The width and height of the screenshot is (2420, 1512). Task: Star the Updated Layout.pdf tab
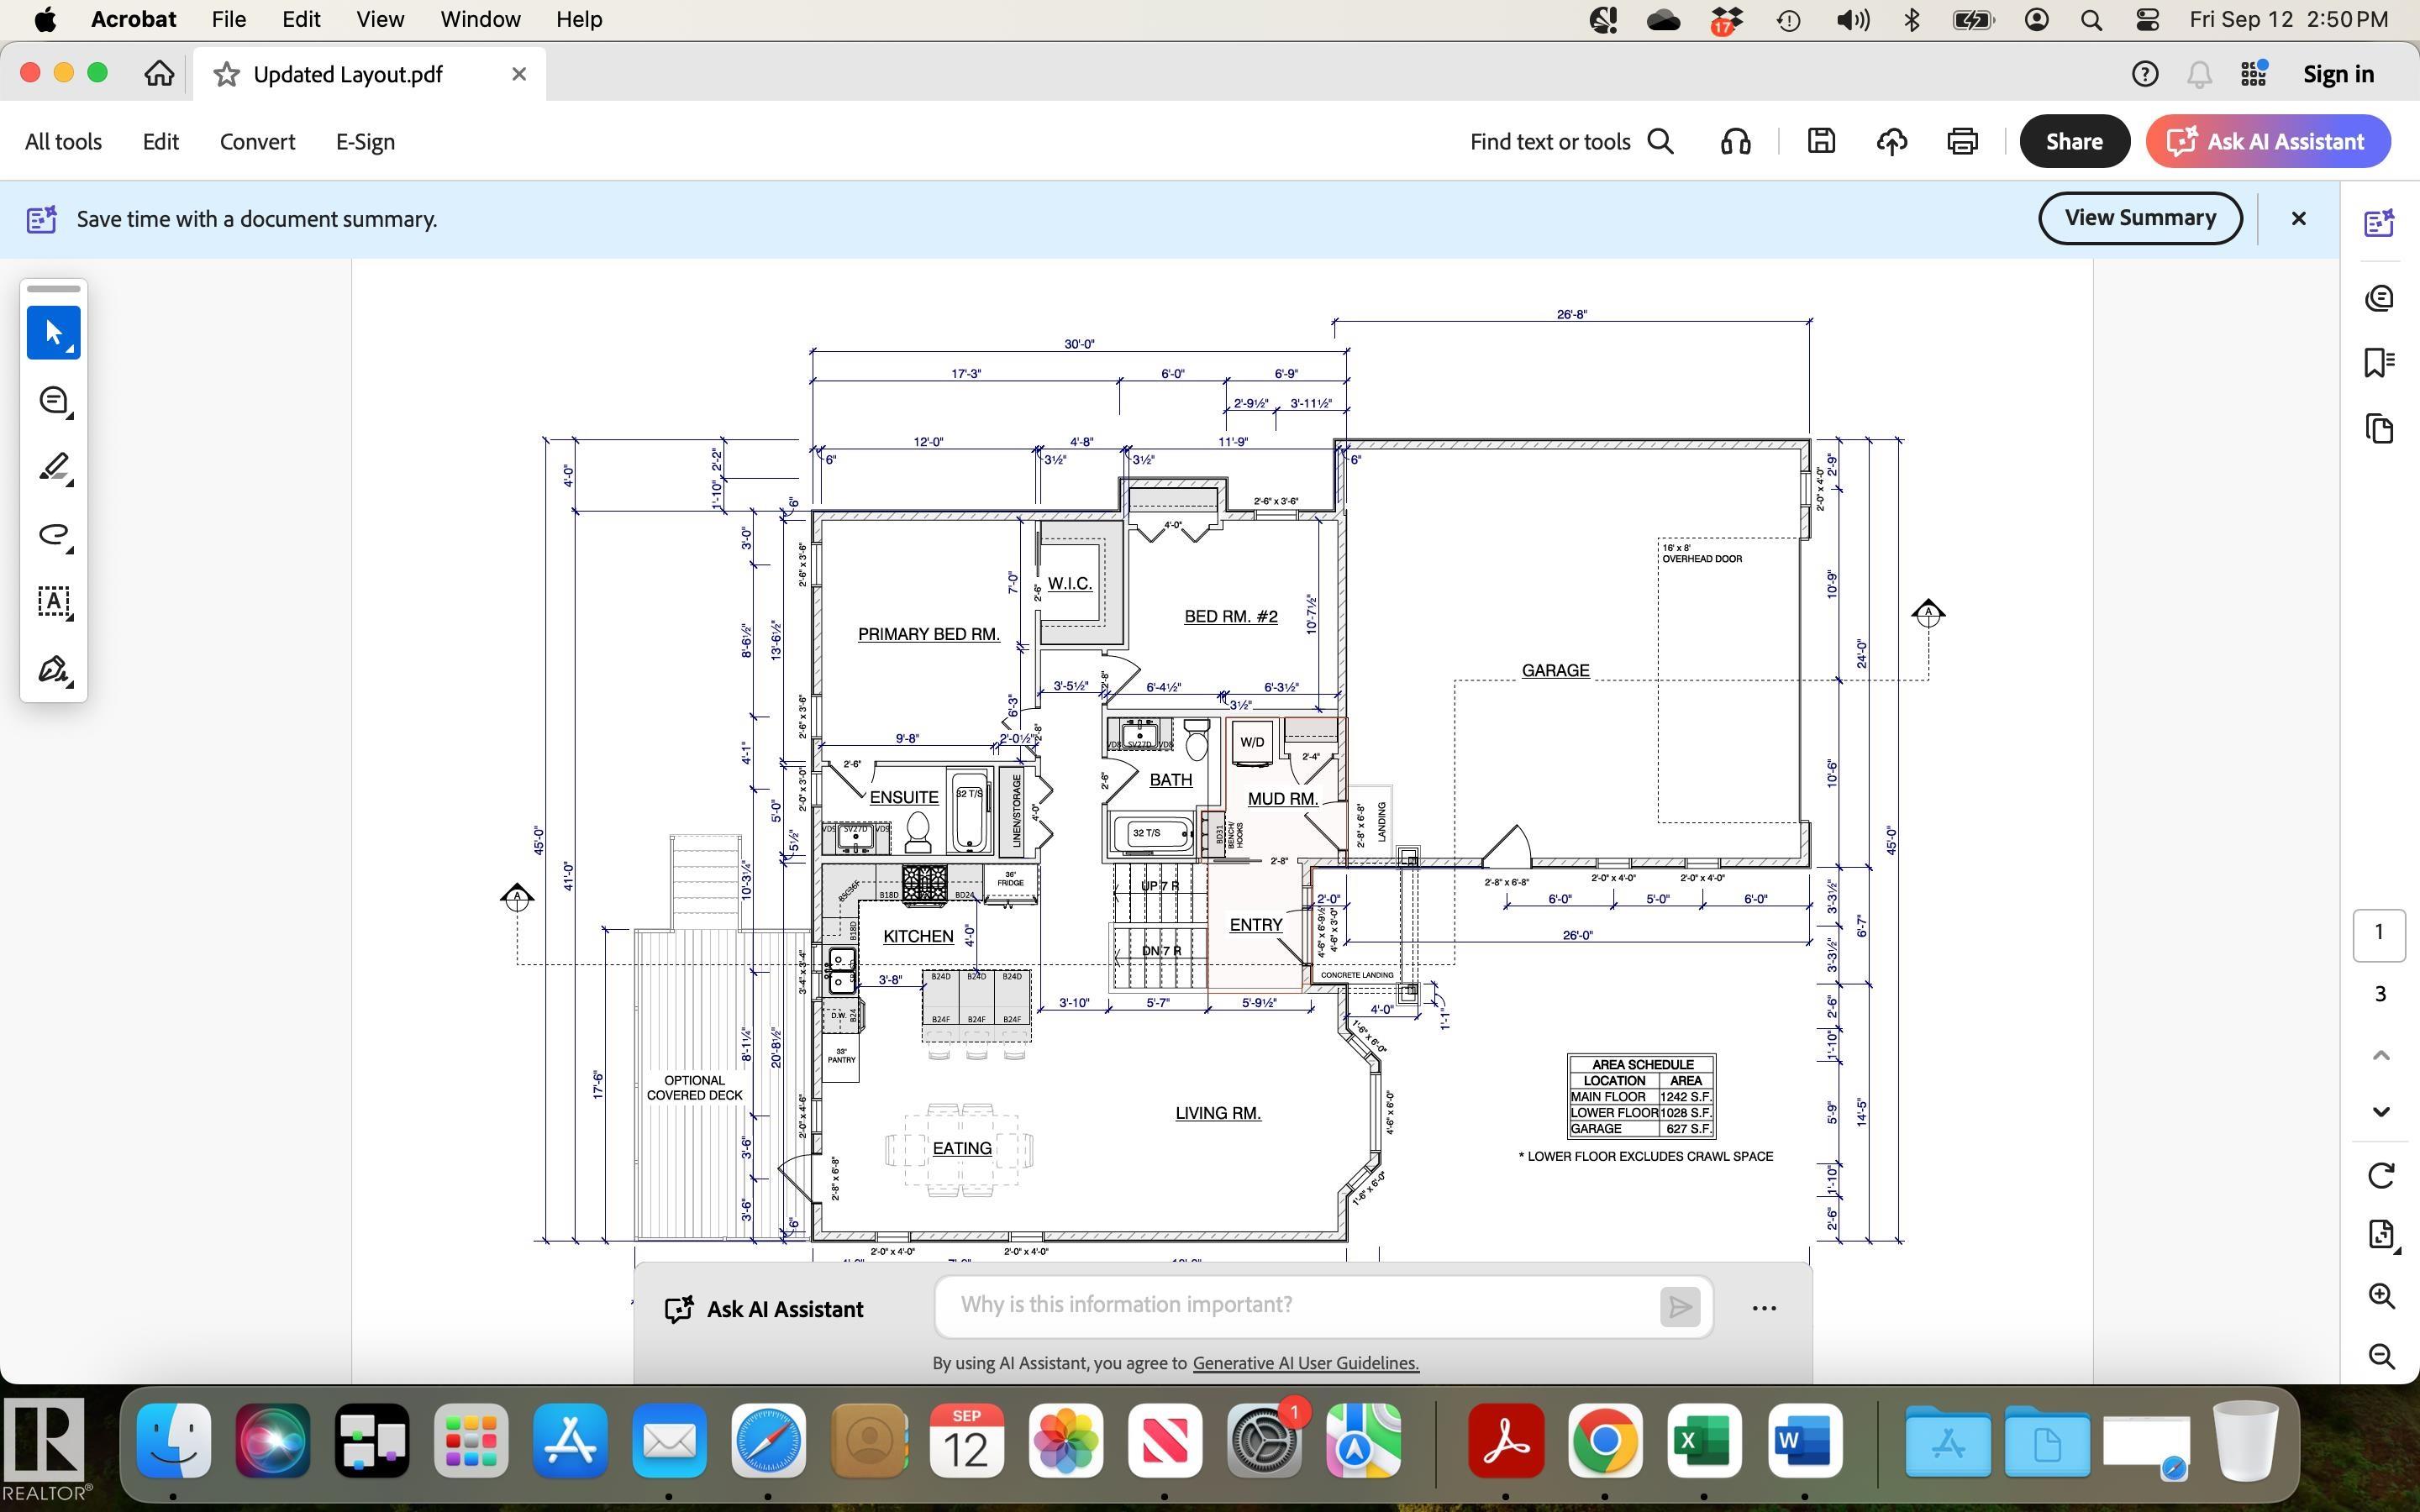tap(227, 74)
